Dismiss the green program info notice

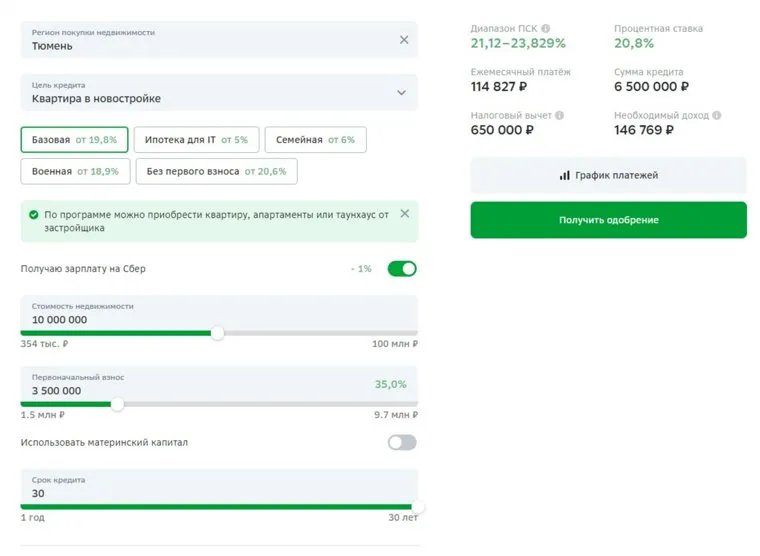(404, 214)
